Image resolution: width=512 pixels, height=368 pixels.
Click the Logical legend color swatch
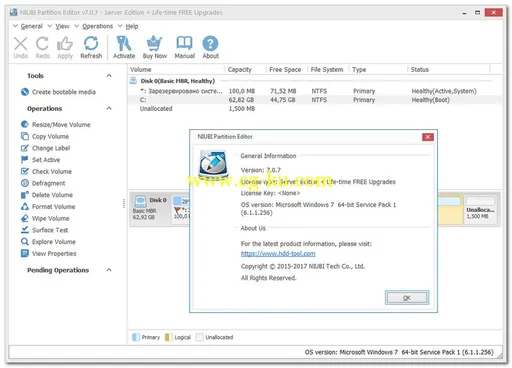[x=168, y=337]
